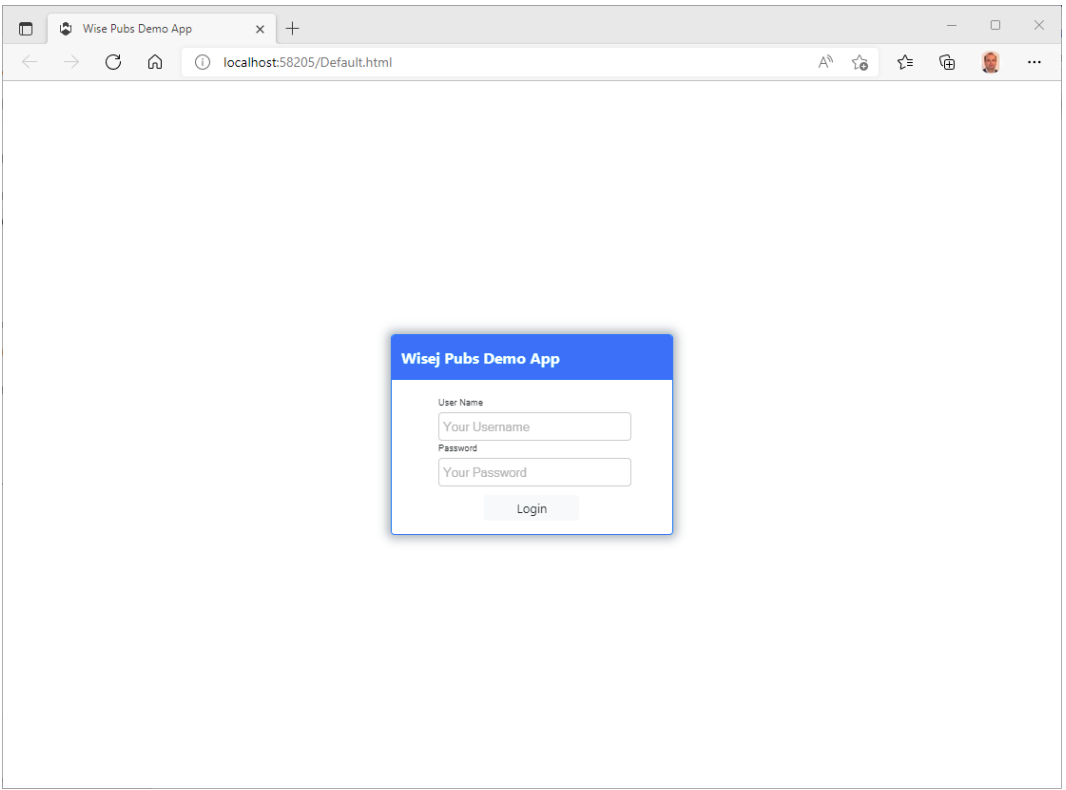This screenshot has width=1066, height=790.
Task: Close the Wise Pubs Demo App tab
Action: (x=260, y=29)
